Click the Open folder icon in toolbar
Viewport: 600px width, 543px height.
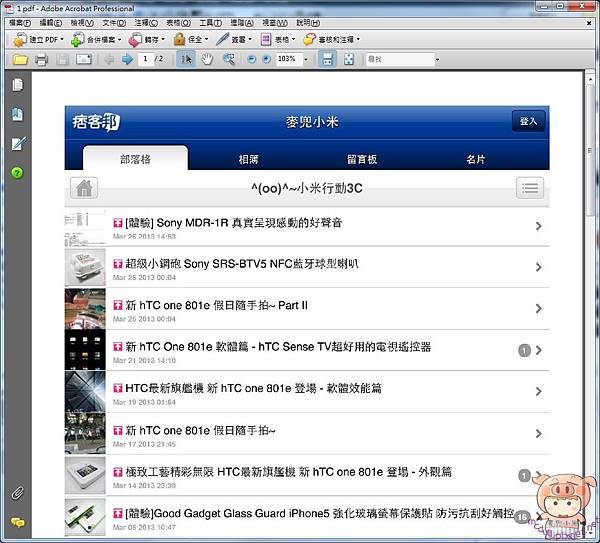pos(20,59)
